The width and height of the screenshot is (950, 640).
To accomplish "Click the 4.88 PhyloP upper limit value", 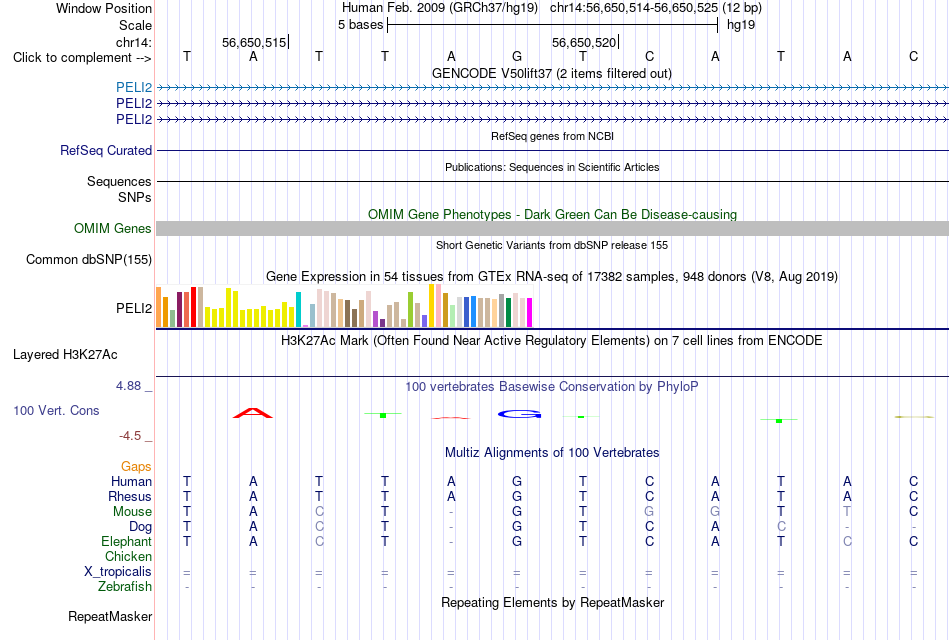I will 128,385.
